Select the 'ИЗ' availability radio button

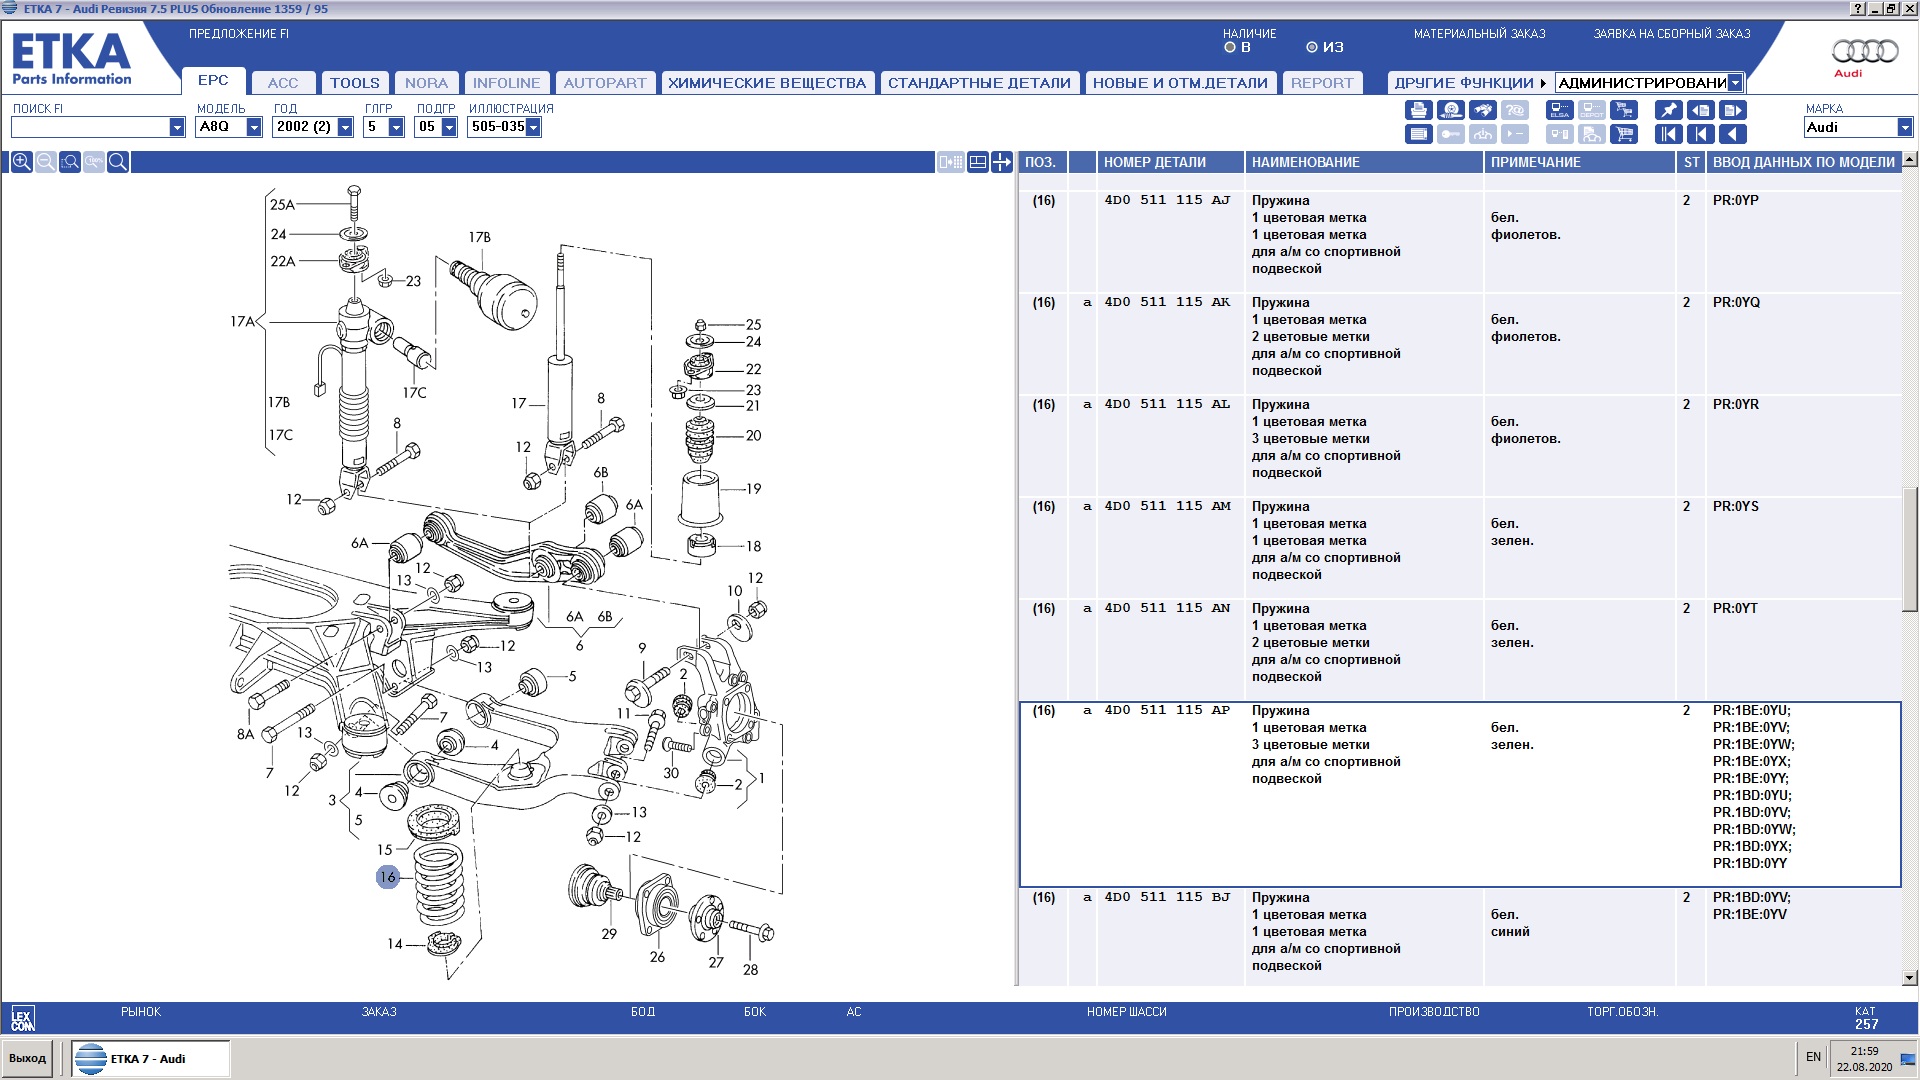(x=1312, y=47)
